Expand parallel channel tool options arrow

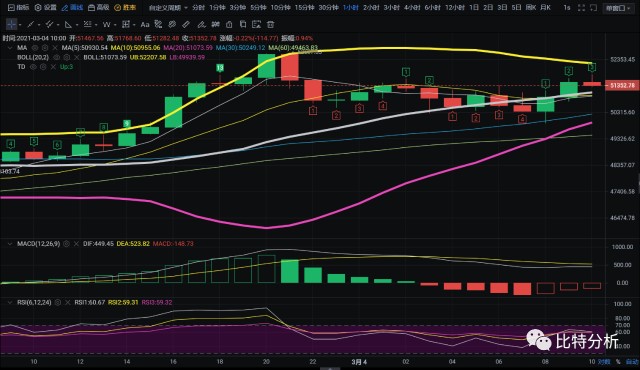coord(58,25)
